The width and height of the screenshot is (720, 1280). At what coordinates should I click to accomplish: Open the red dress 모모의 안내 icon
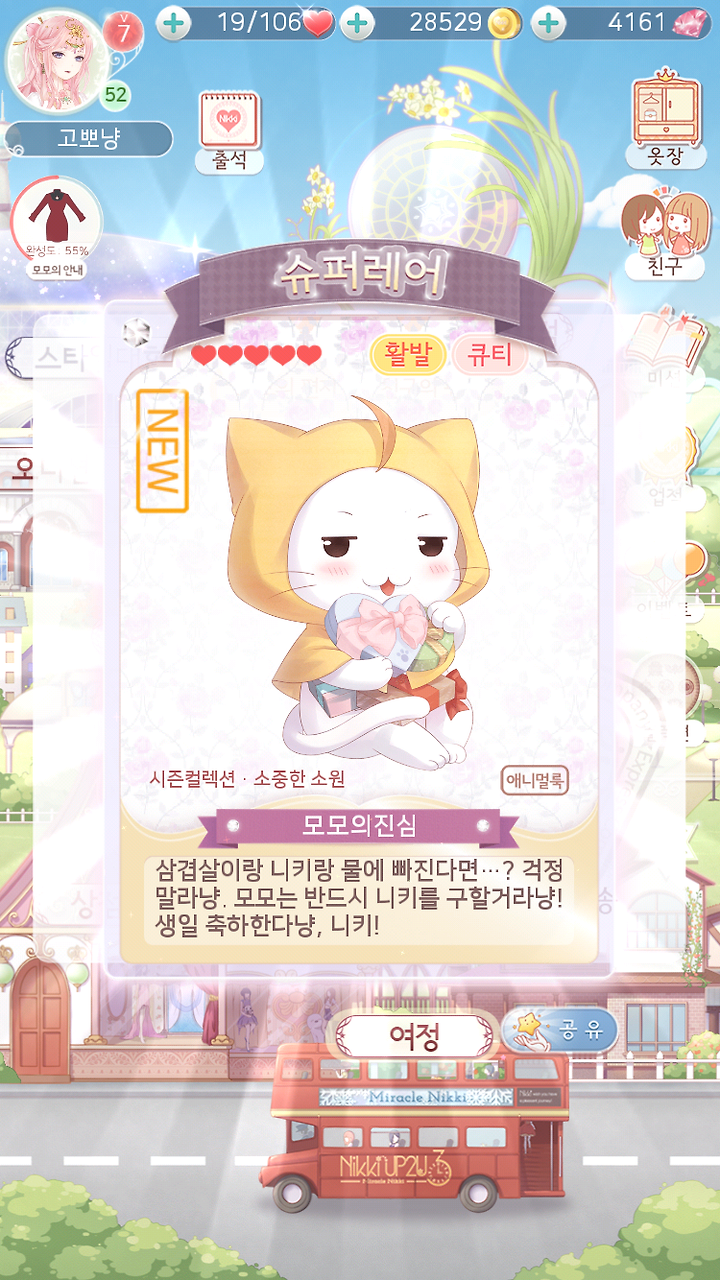pos(56,227)
